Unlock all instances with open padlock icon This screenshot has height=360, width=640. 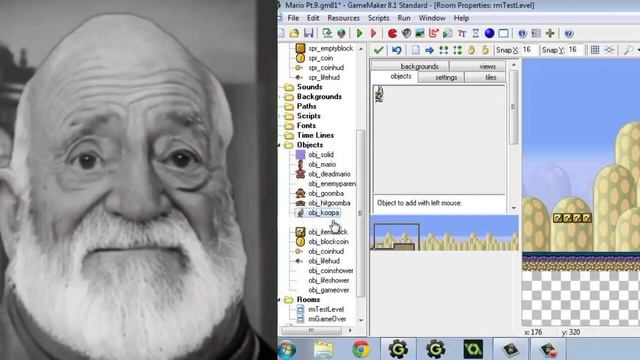485,50
